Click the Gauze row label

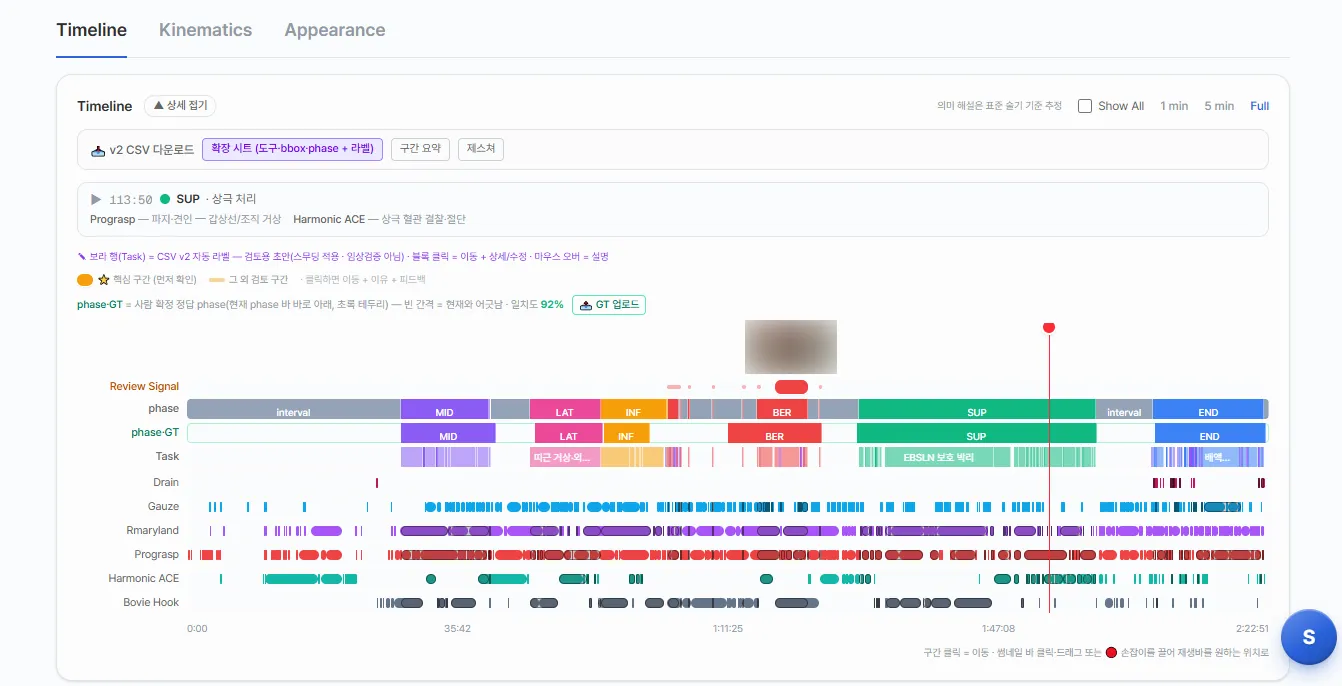point(163,506)
